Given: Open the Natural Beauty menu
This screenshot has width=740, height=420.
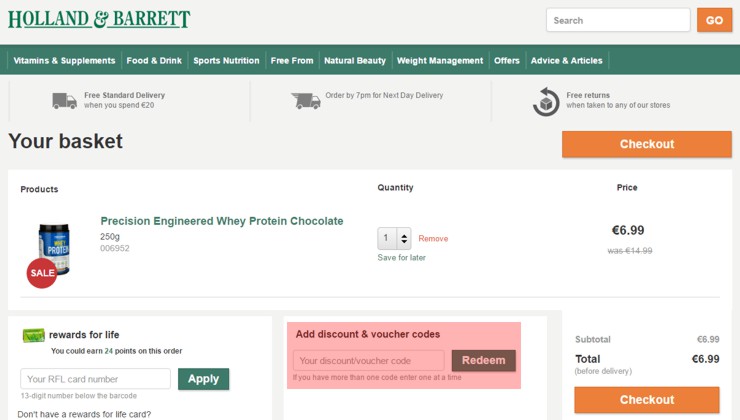Looking at the screenshot, I should click(355, 60).
